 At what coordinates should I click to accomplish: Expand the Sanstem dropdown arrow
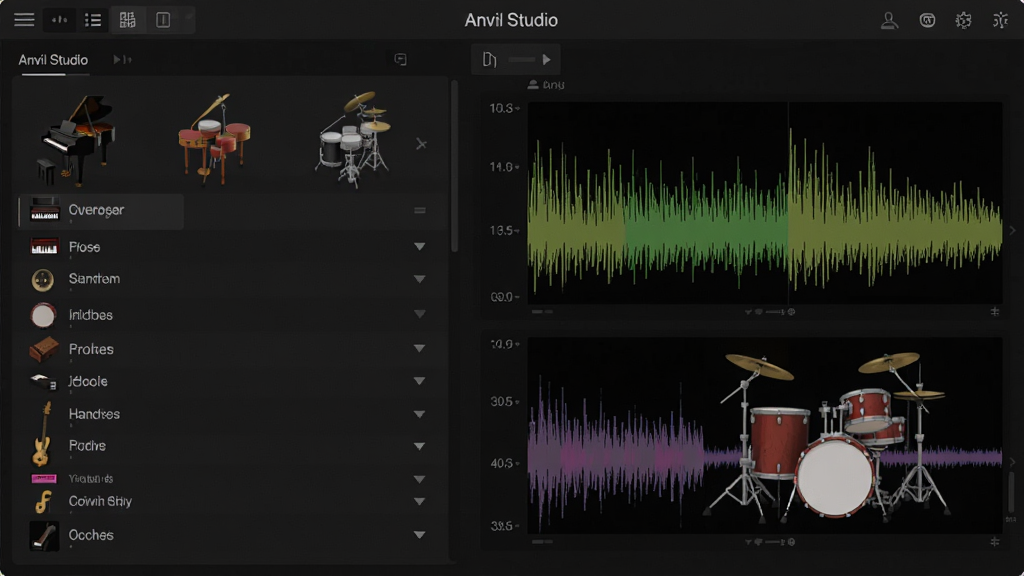click(x=419, y=279)
